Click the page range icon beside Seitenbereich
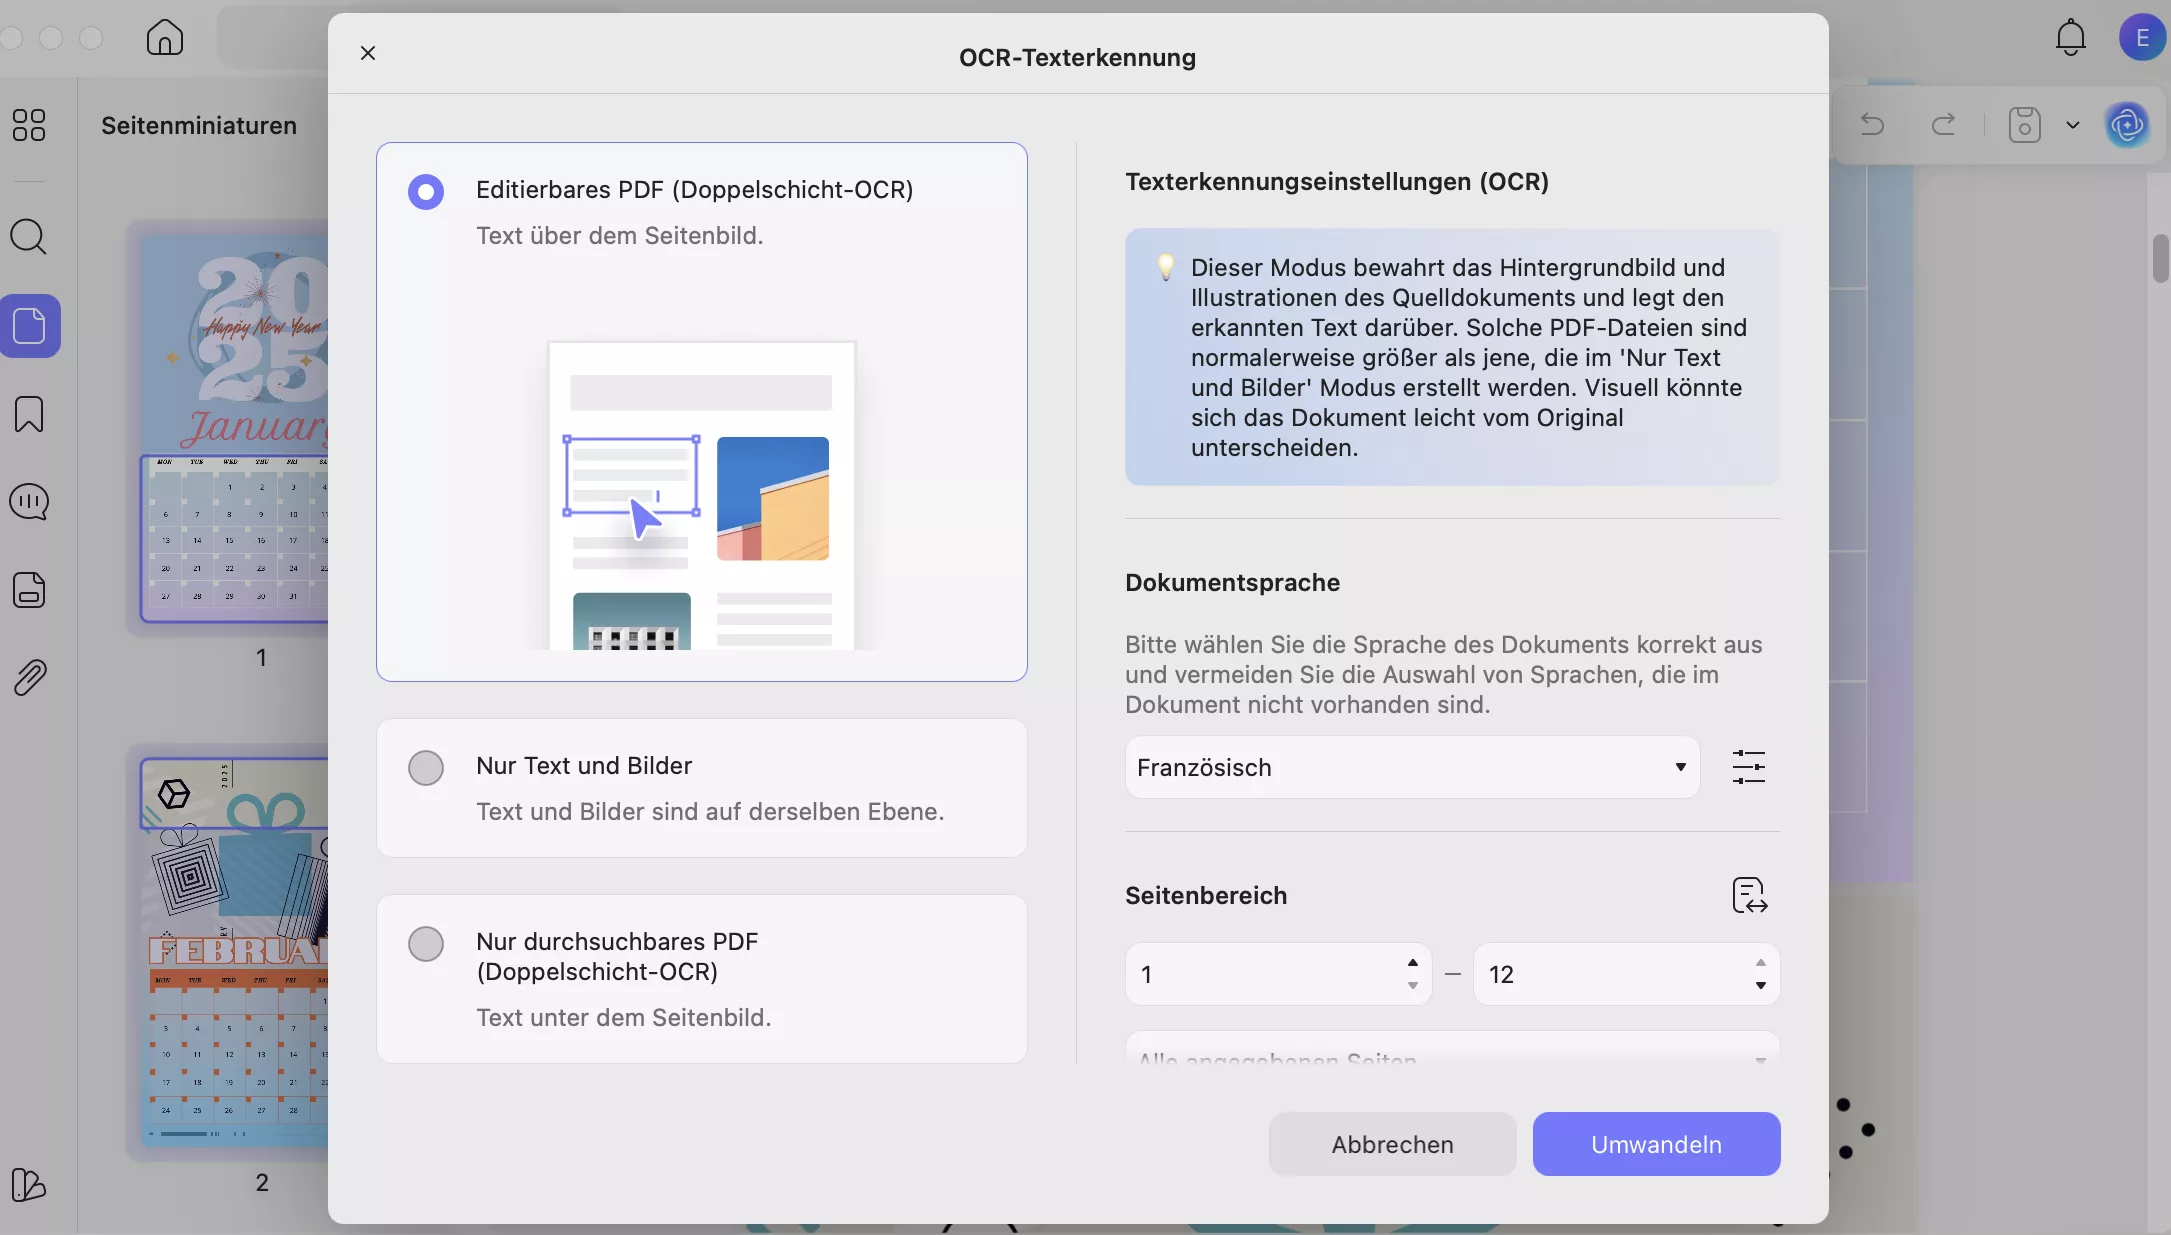2171x1235 pixels. point(1749,895)
